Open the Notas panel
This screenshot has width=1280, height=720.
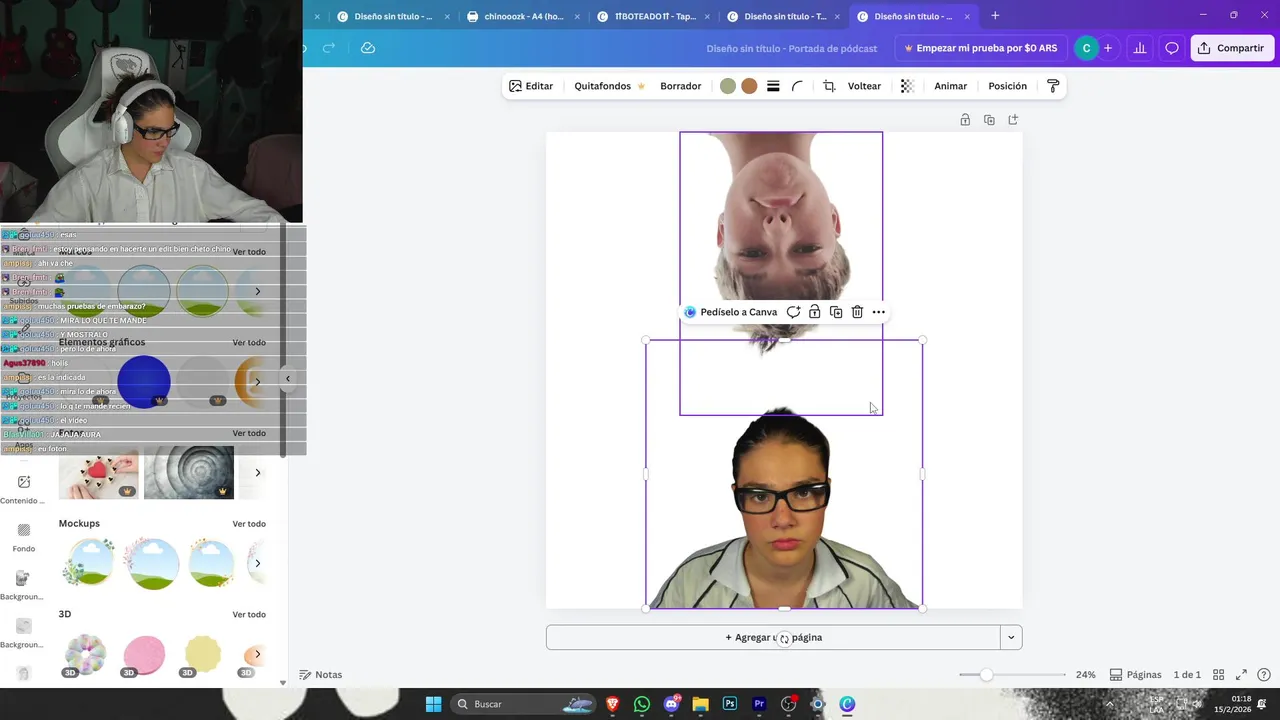tap(321, 675)
